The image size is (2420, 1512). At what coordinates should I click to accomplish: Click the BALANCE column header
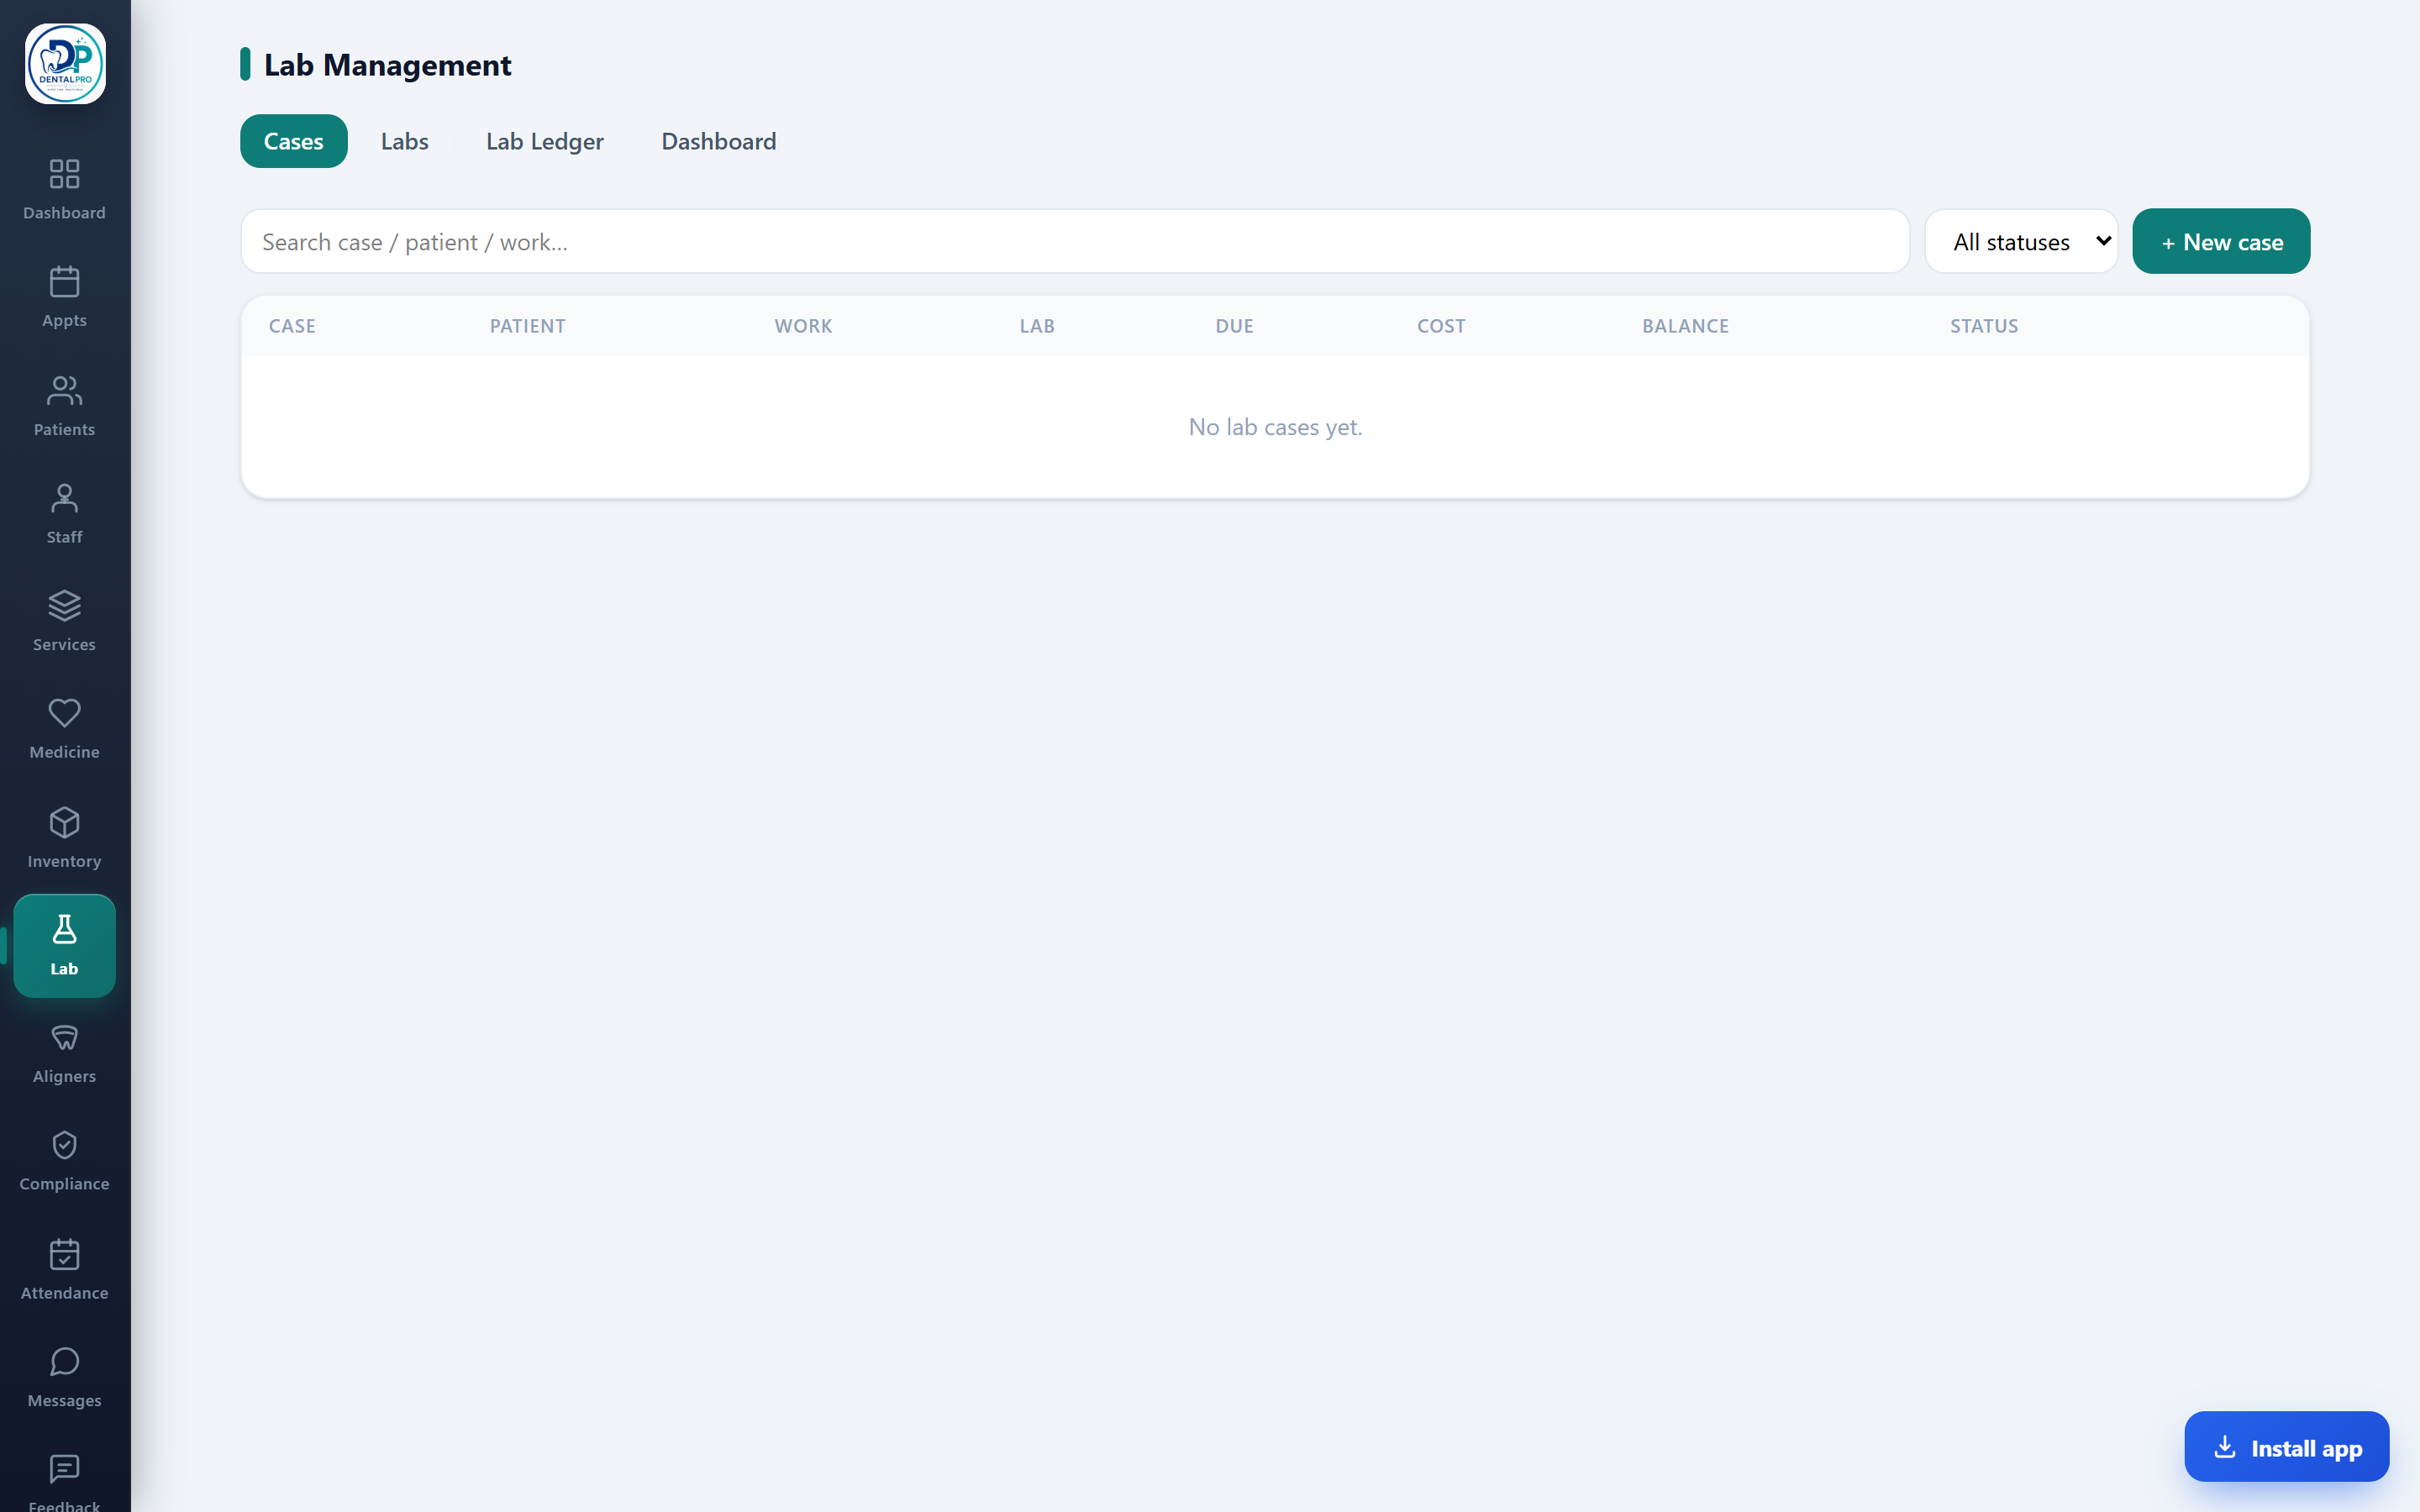1685,326
